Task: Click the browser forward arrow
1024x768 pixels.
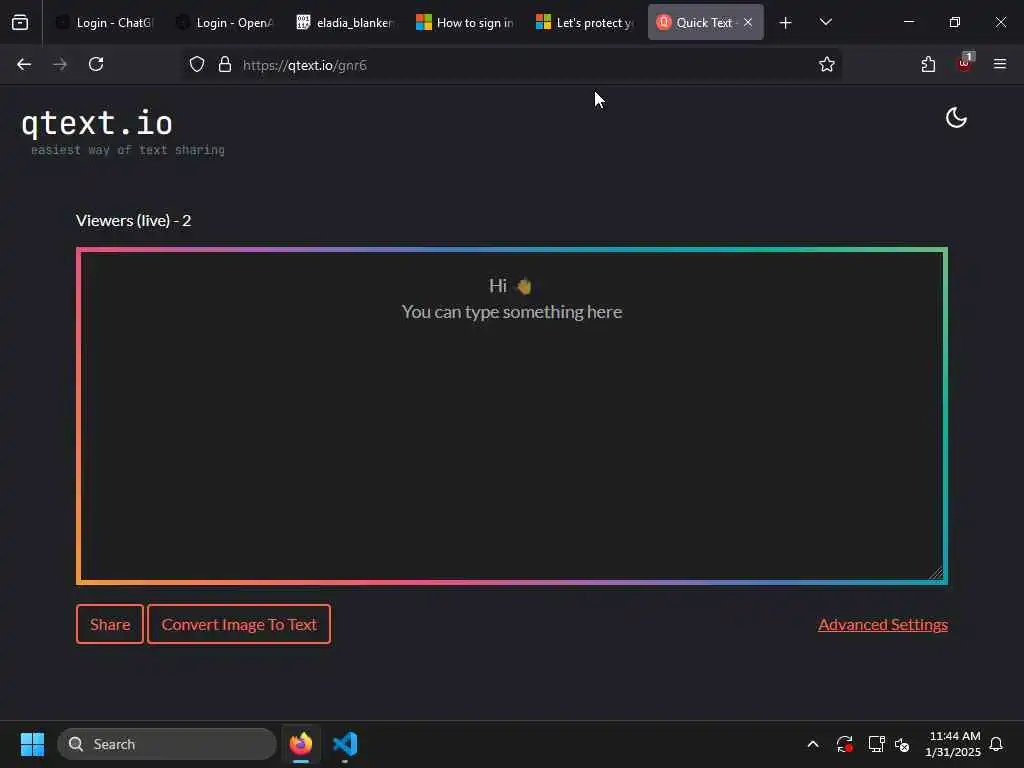Action: (x=59, y=64)
